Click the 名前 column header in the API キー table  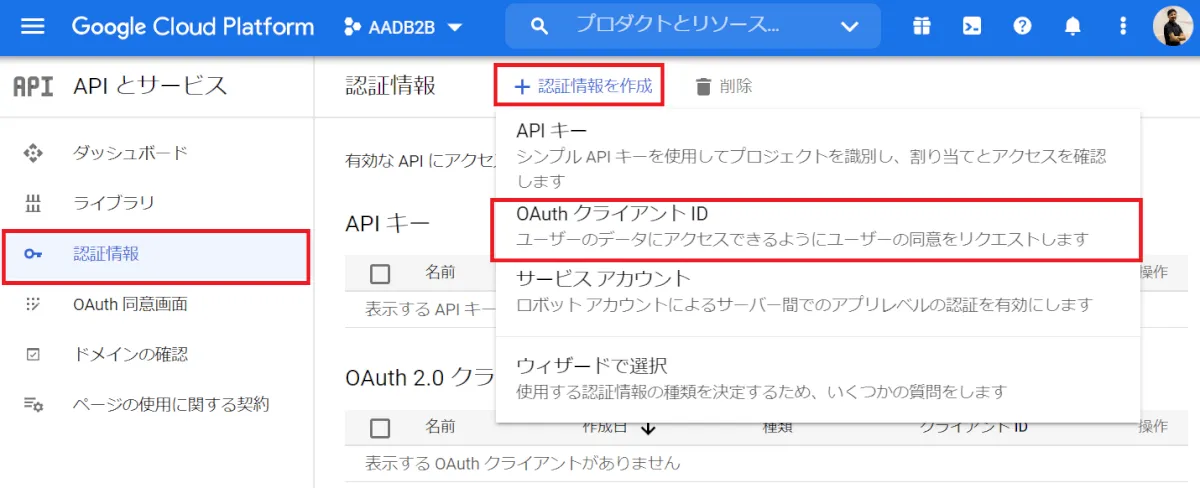(x=440, y=272)
